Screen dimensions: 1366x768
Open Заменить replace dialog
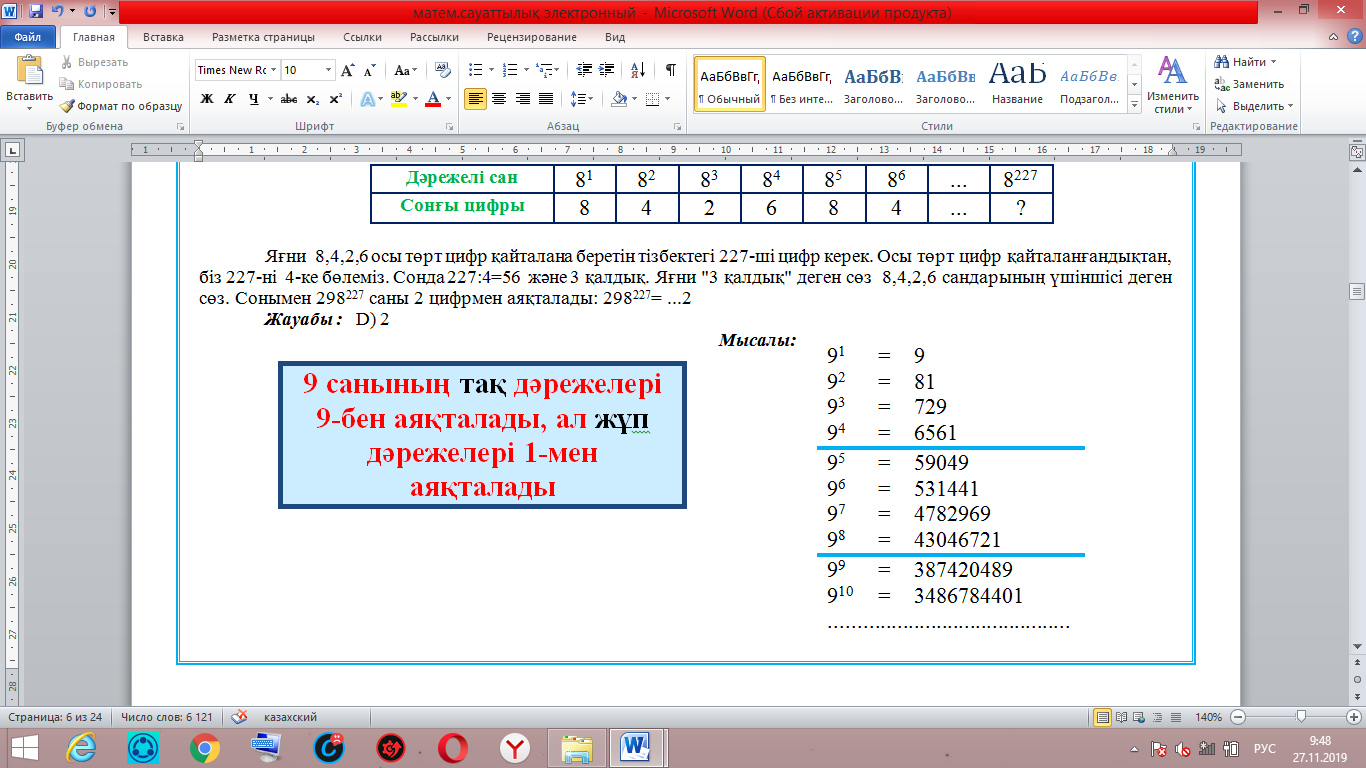click(1249, 84)
